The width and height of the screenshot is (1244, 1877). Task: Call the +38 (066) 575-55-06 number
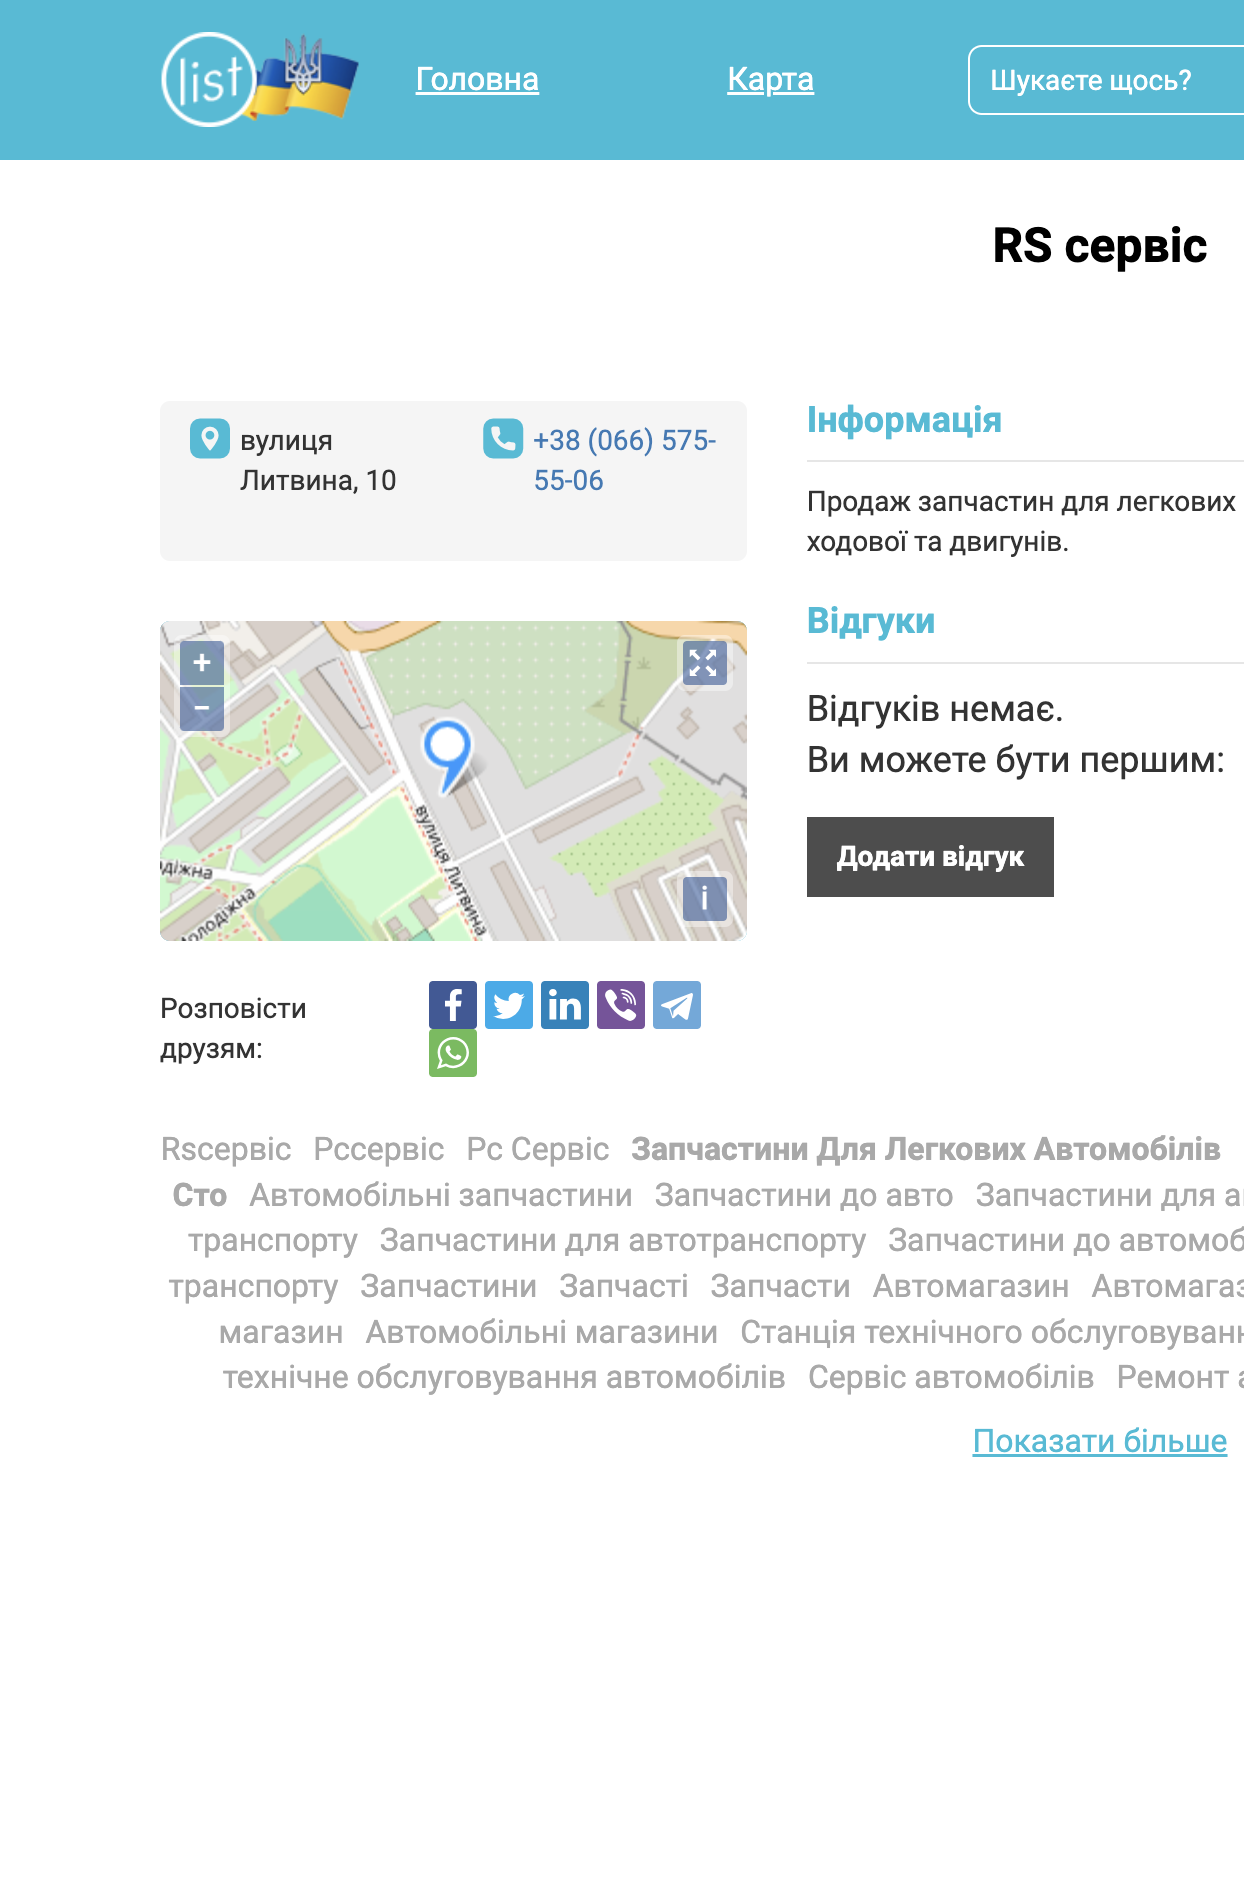coord(624,460)
